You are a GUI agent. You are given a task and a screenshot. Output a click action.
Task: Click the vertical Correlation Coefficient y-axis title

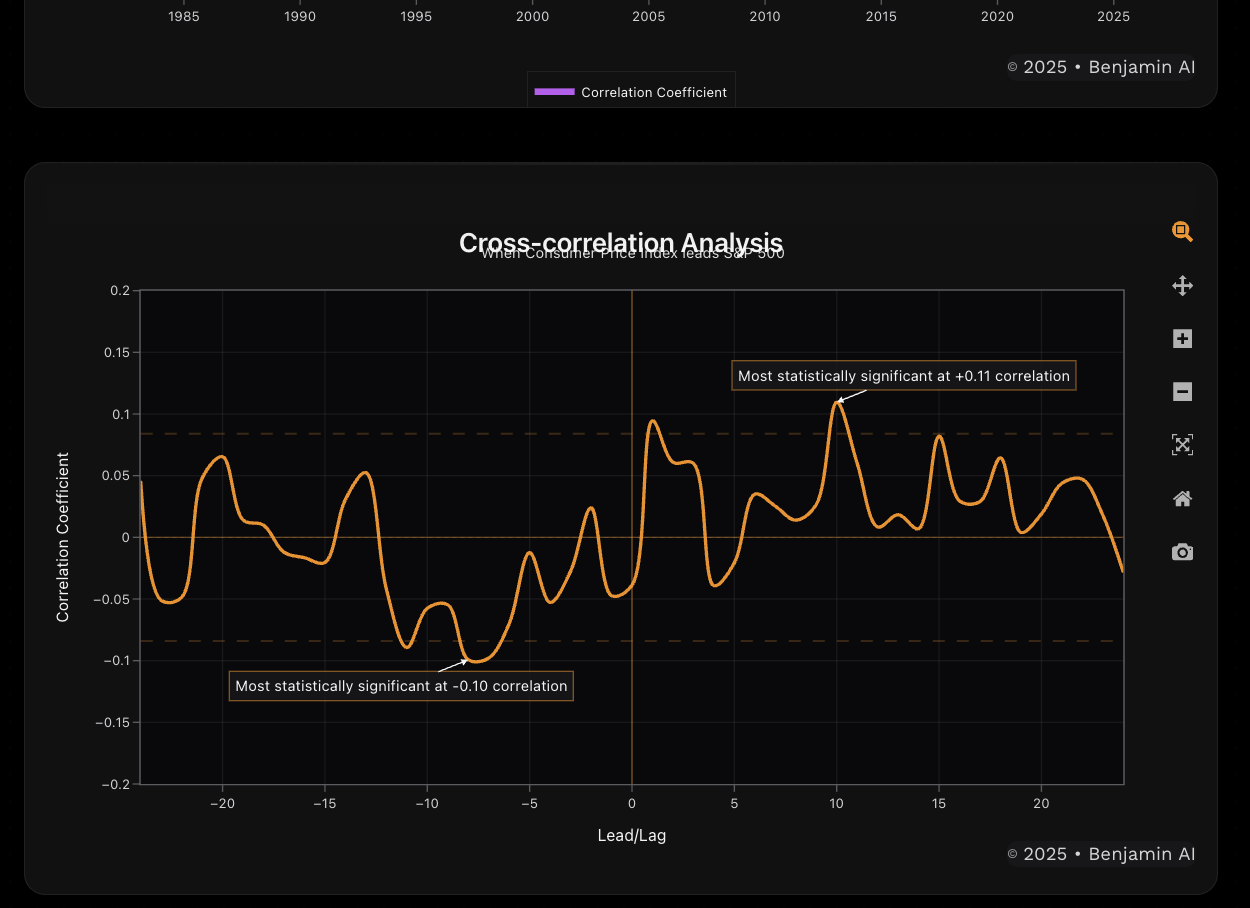pyautogui.click(x=63, y=537)
